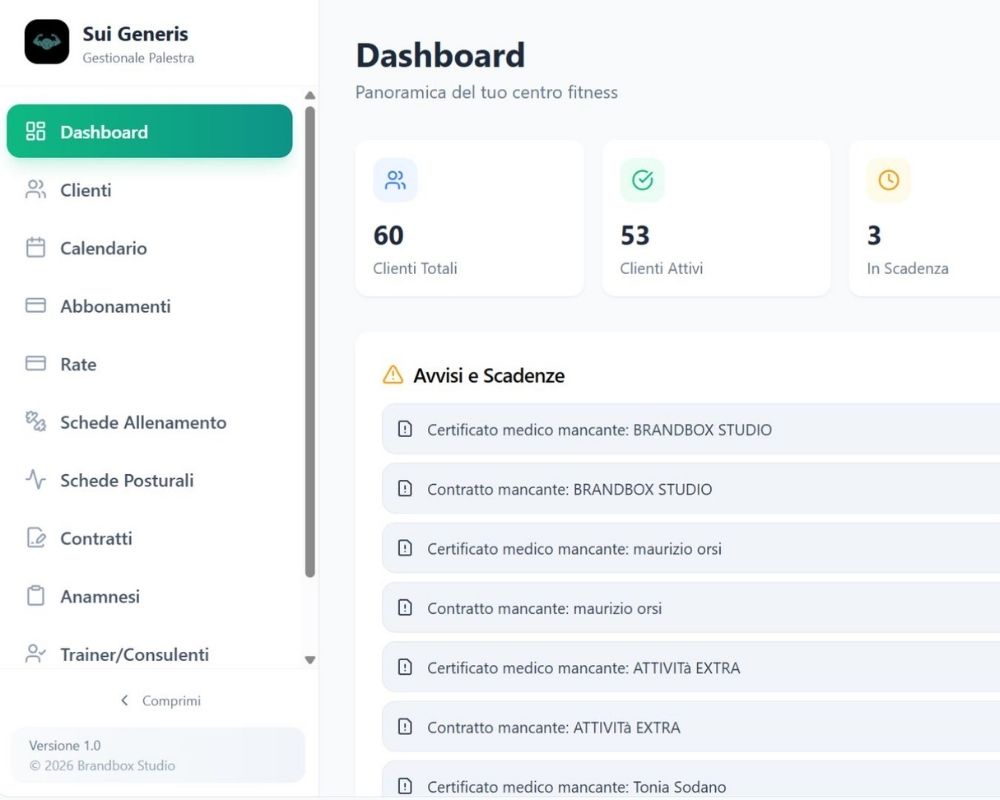Click the Contratti document icon
The width and height of the screenshot is (1000, 800).
click(35, 538)
